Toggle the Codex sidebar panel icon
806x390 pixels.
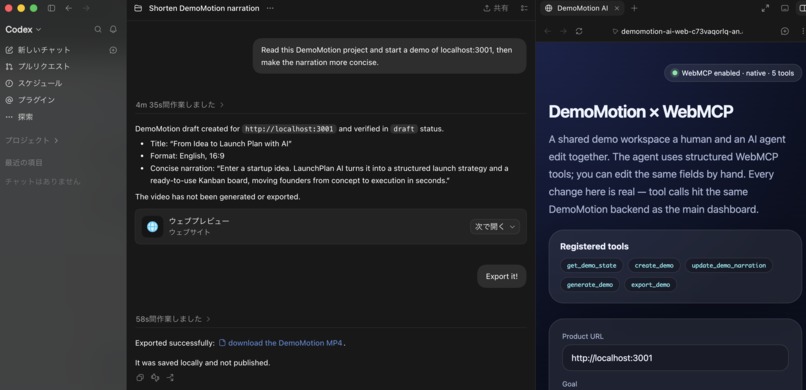coord(51,8)
